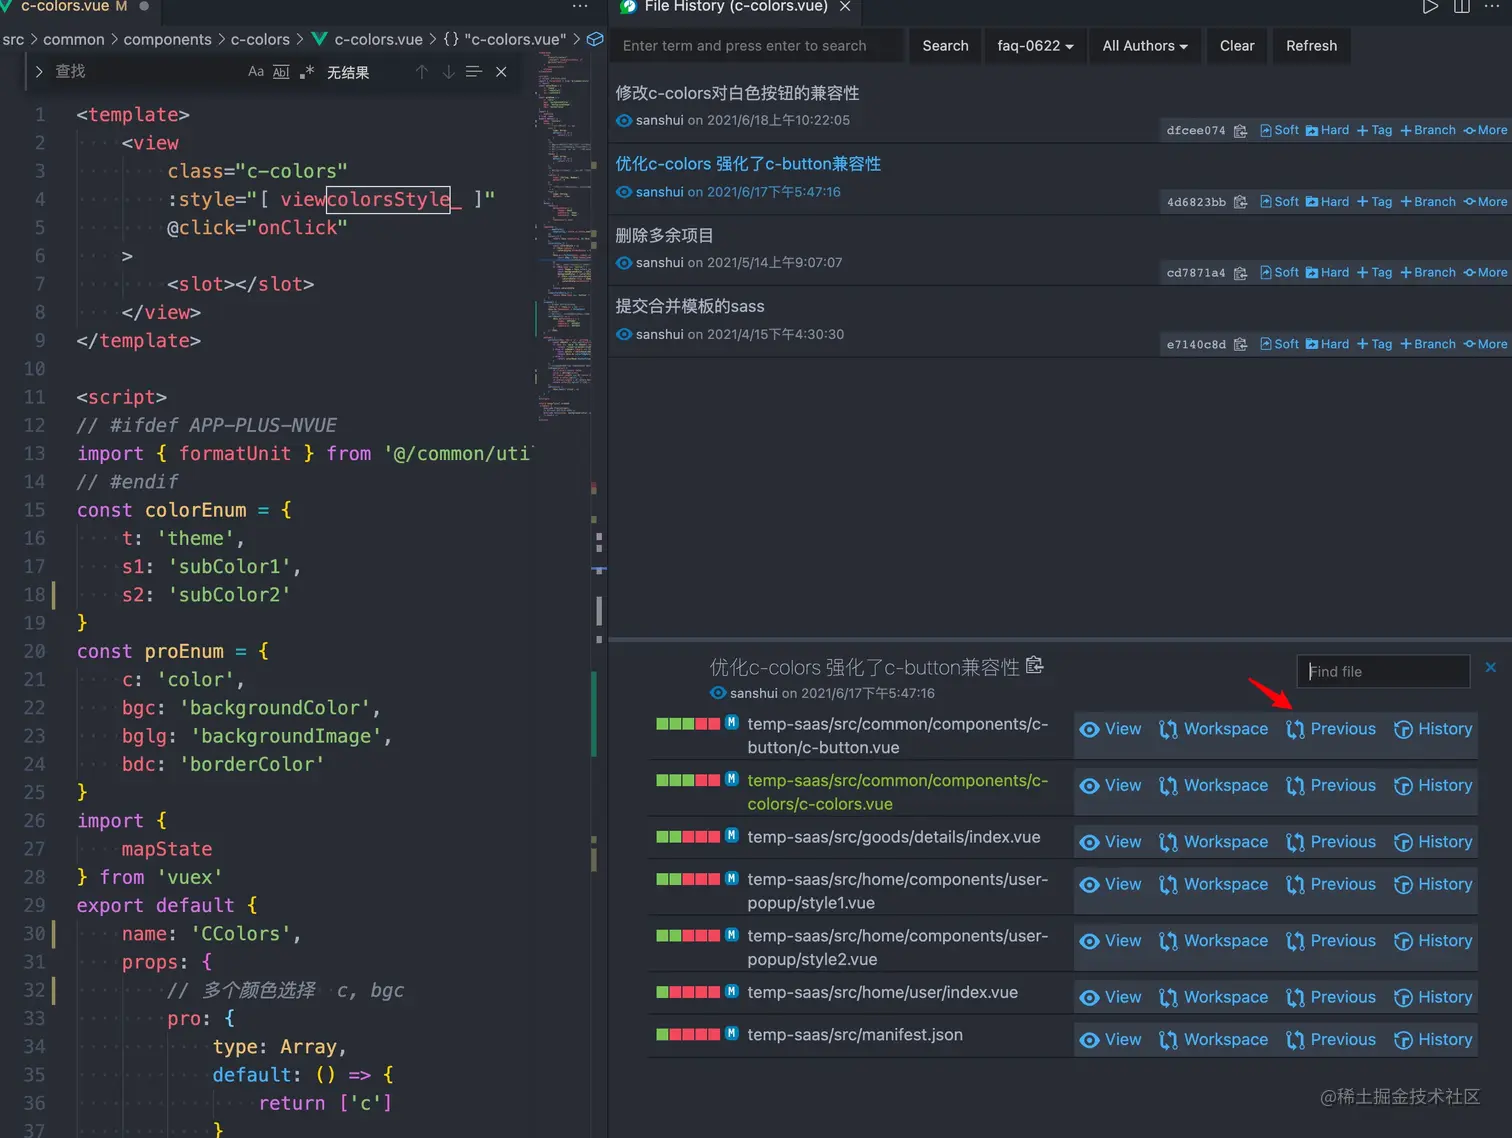
Task: Open commit 提交合并模板的sass
Action: 689,306
